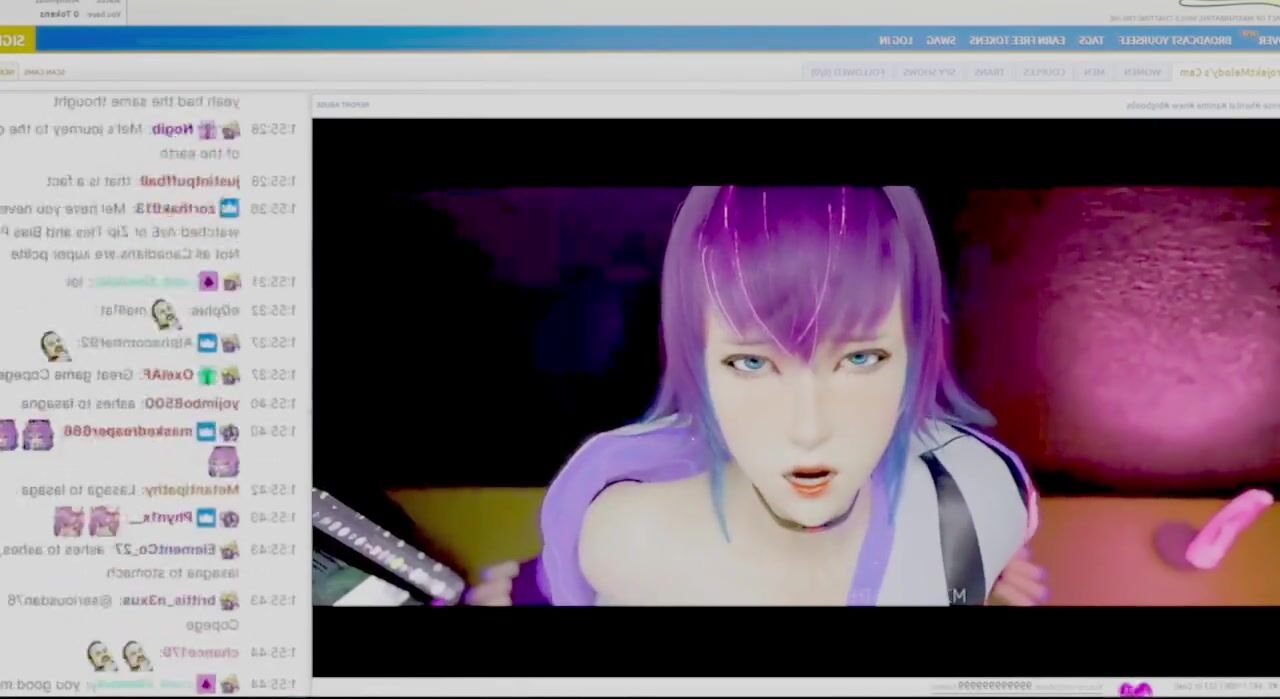Go to EARN FREE TOKENS in the navigation bar
1280x699 pixels.
click(x=1017, y=40)
